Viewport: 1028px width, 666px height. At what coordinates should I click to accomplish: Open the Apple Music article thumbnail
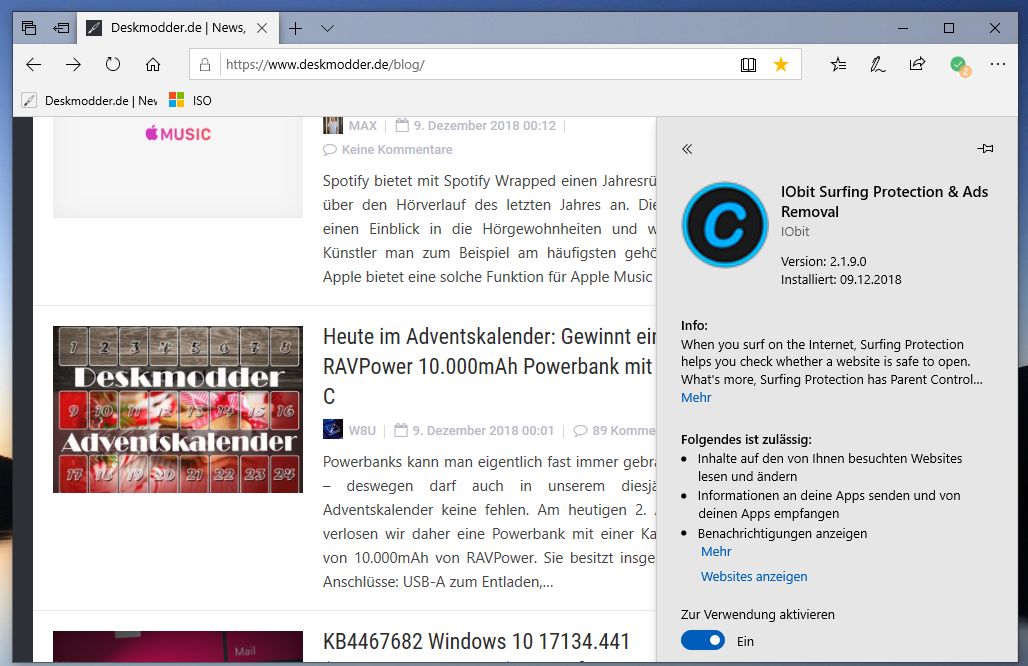point(178,167)
